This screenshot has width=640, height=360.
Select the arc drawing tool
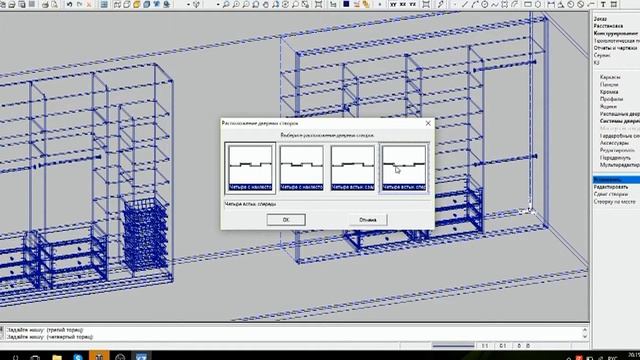(x=475, y=4)
